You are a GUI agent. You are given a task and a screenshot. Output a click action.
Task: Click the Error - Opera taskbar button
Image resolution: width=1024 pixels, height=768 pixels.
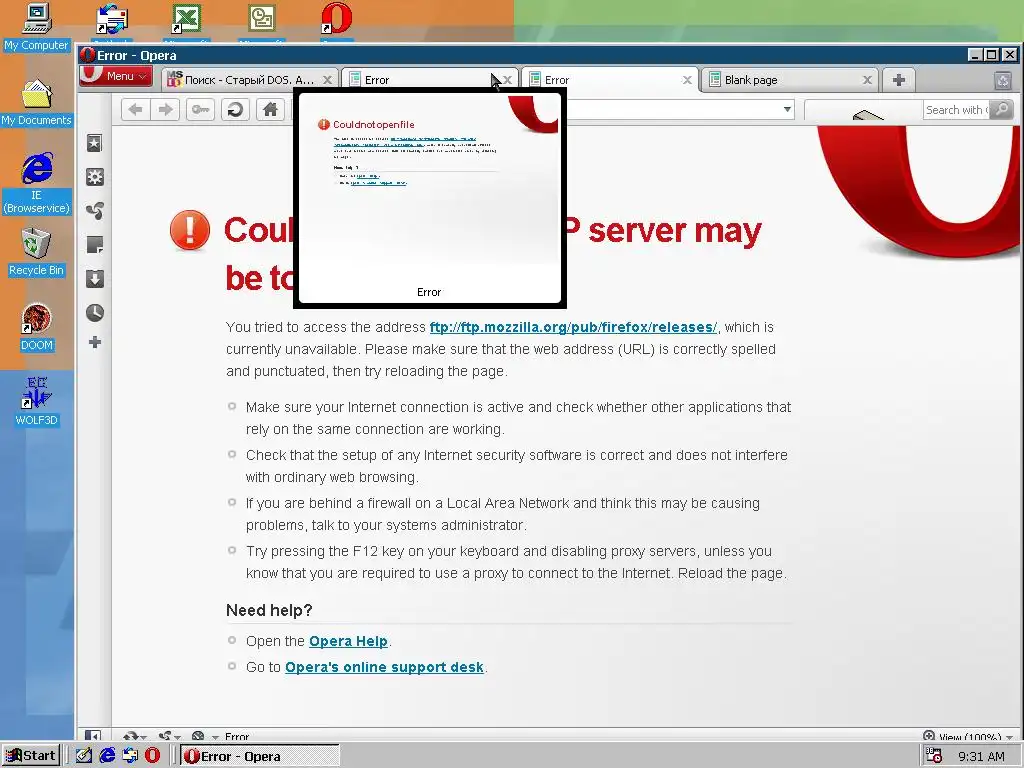[260, 756]
